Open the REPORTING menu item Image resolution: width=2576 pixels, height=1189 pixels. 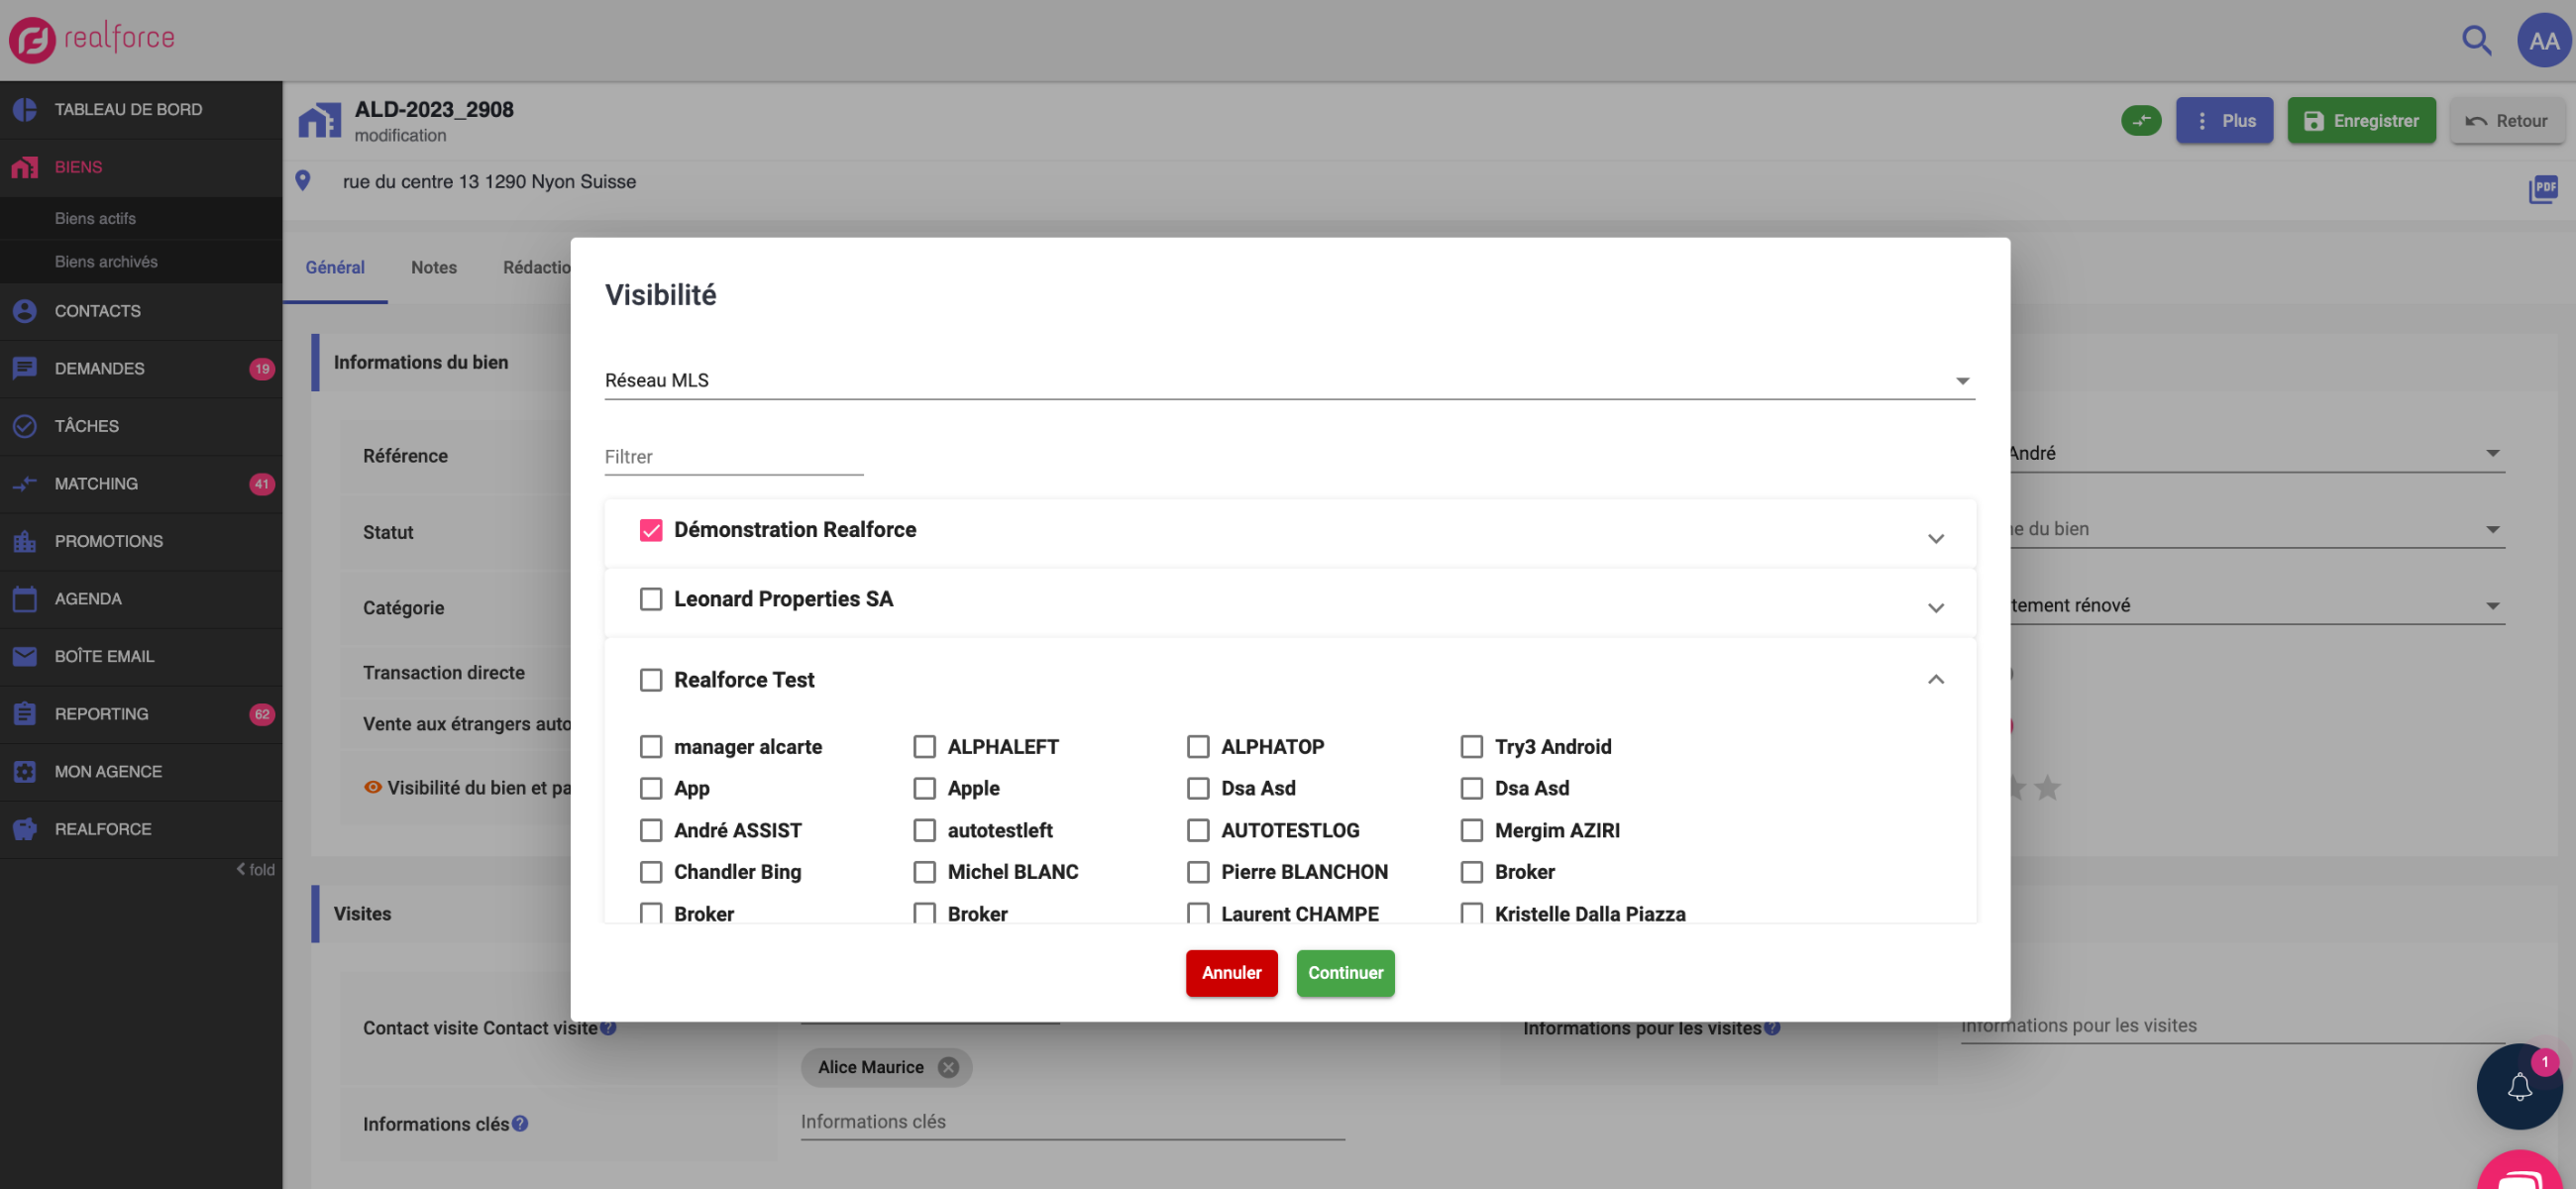click(x=141, y=714)
